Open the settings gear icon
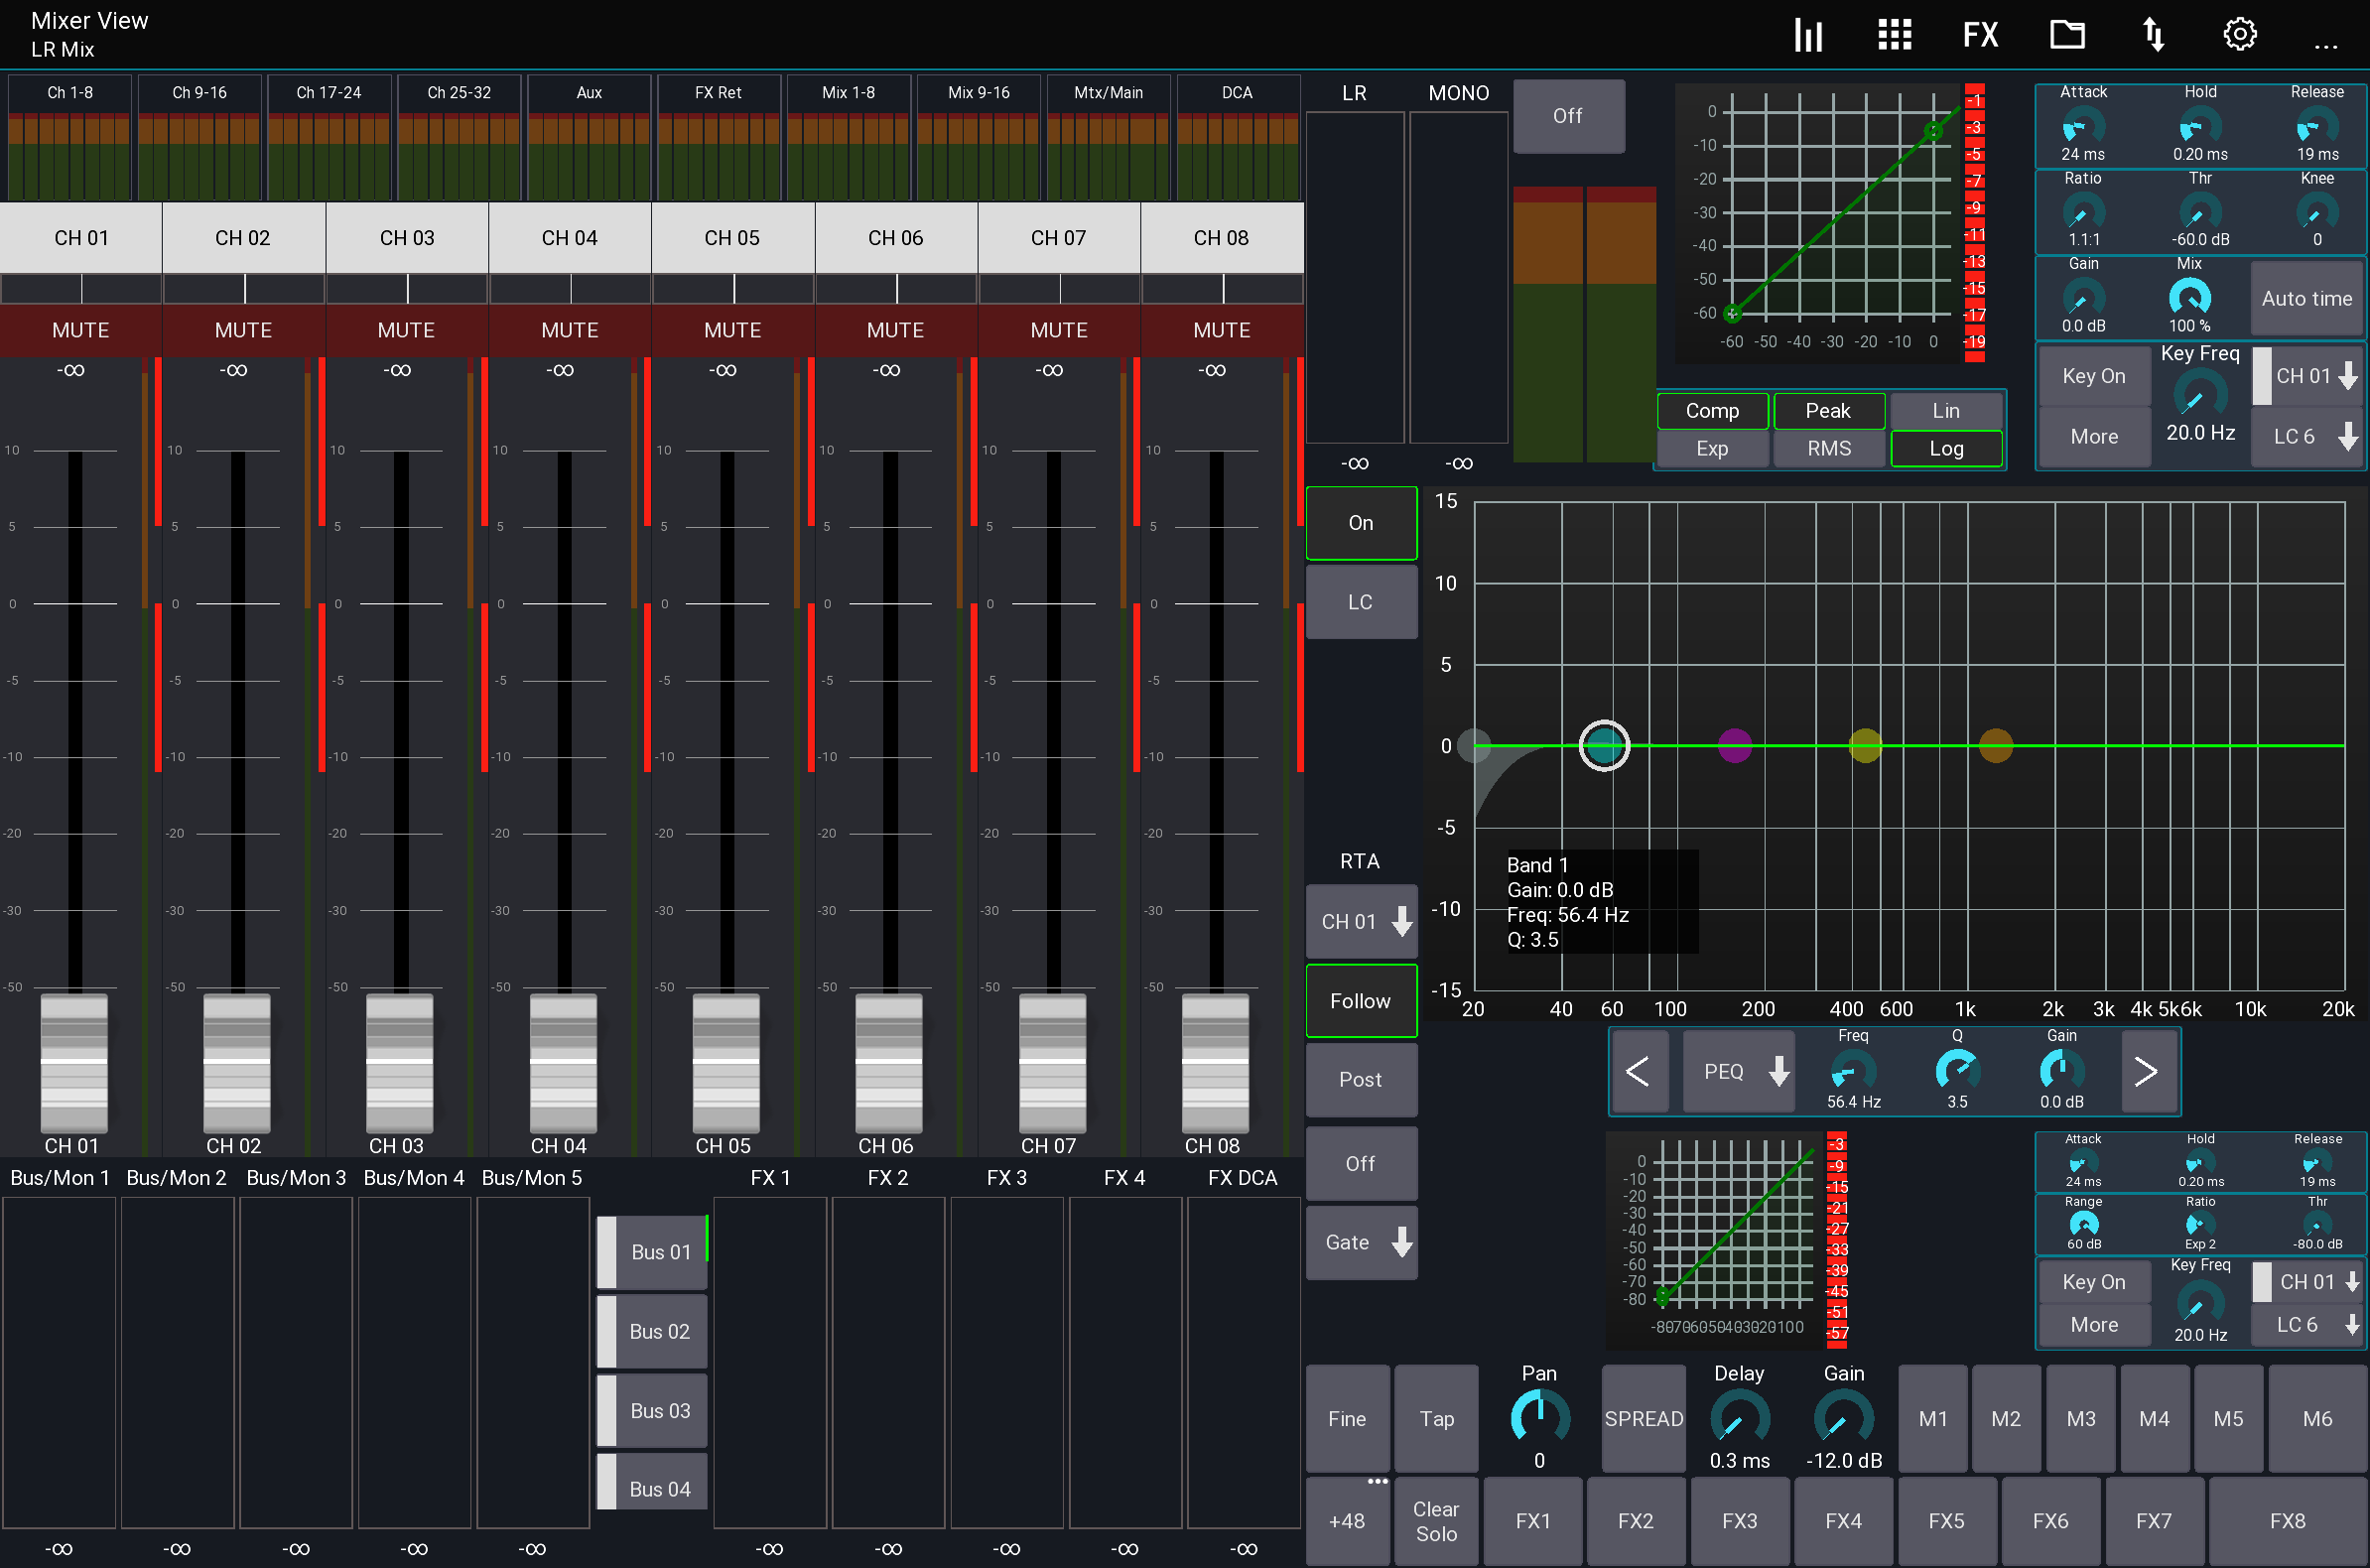This screenshot has width=2370, height=1568. coord(2240,33)
